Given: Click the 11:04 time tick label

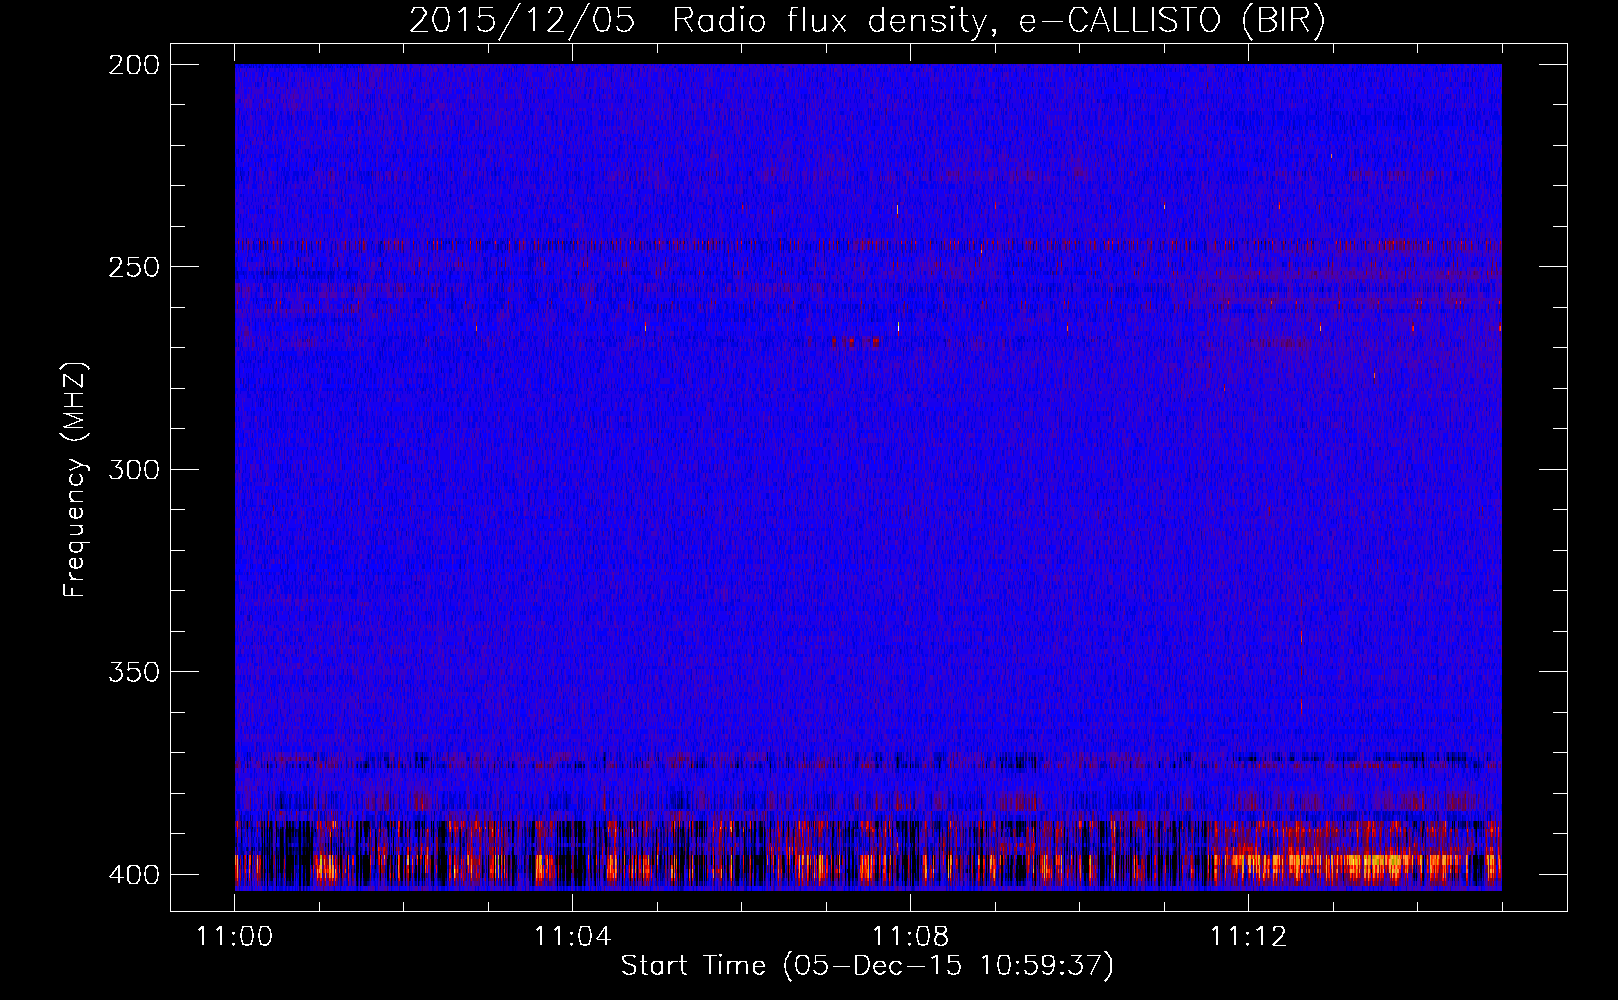Looking at the screenshot, I should point(572,937).
